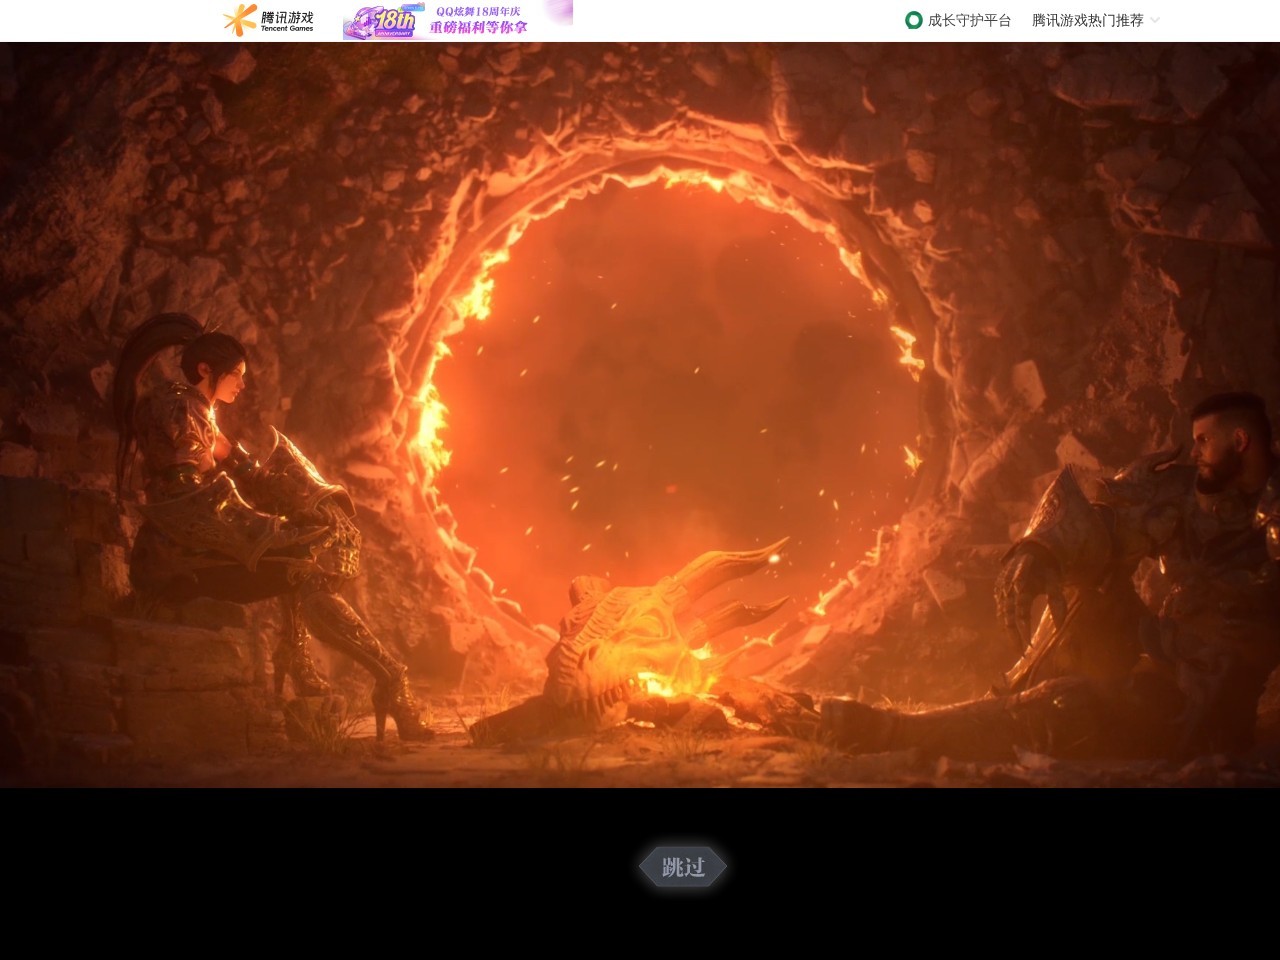The image size is (1280, 960).
Task: Open the 腾讯游戏热门推荐 menu
Action: coord(1087,20)
